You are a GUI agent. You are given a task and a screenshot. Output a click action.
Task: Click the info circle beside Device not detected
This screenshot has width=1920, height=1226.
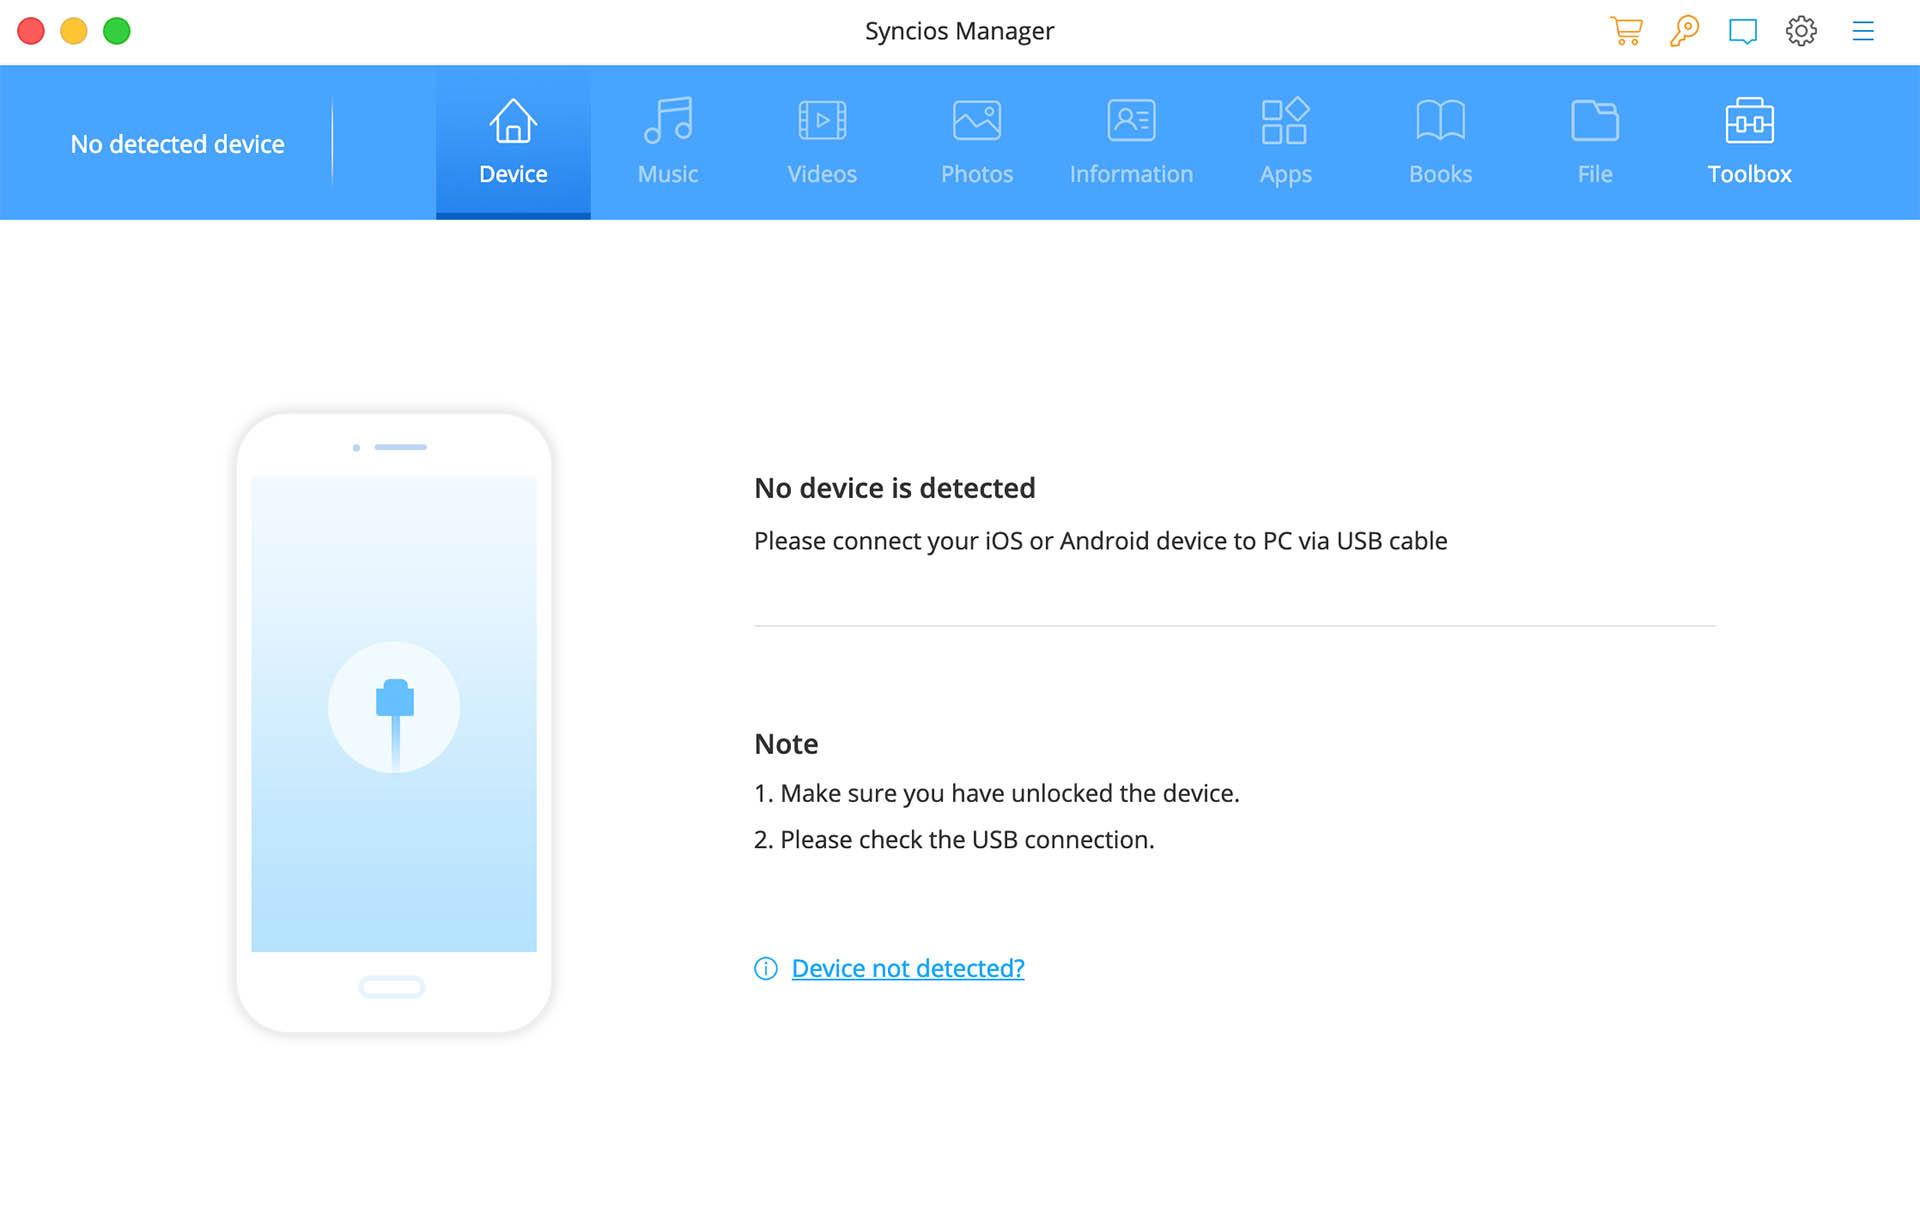click(x=766, y=968)
